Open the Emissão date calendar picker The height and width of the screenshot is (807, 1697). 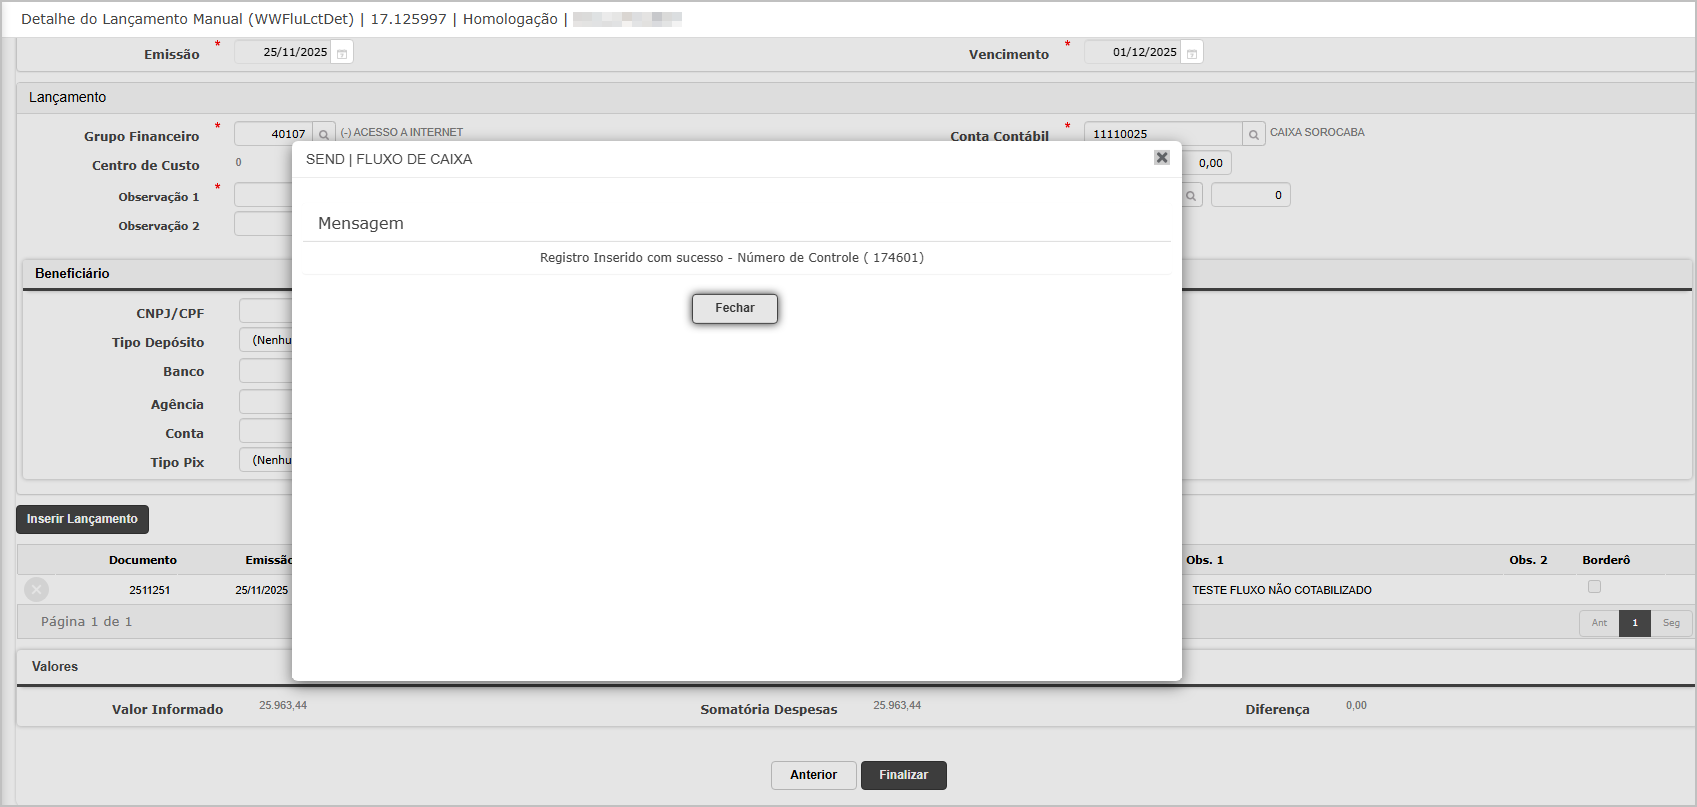pos(342,53)
